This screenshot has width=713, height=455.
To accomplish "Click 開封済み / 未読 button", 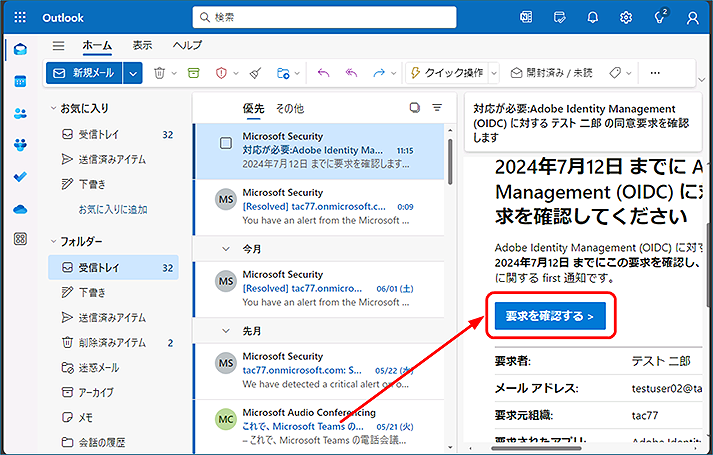I will [551, 73].
